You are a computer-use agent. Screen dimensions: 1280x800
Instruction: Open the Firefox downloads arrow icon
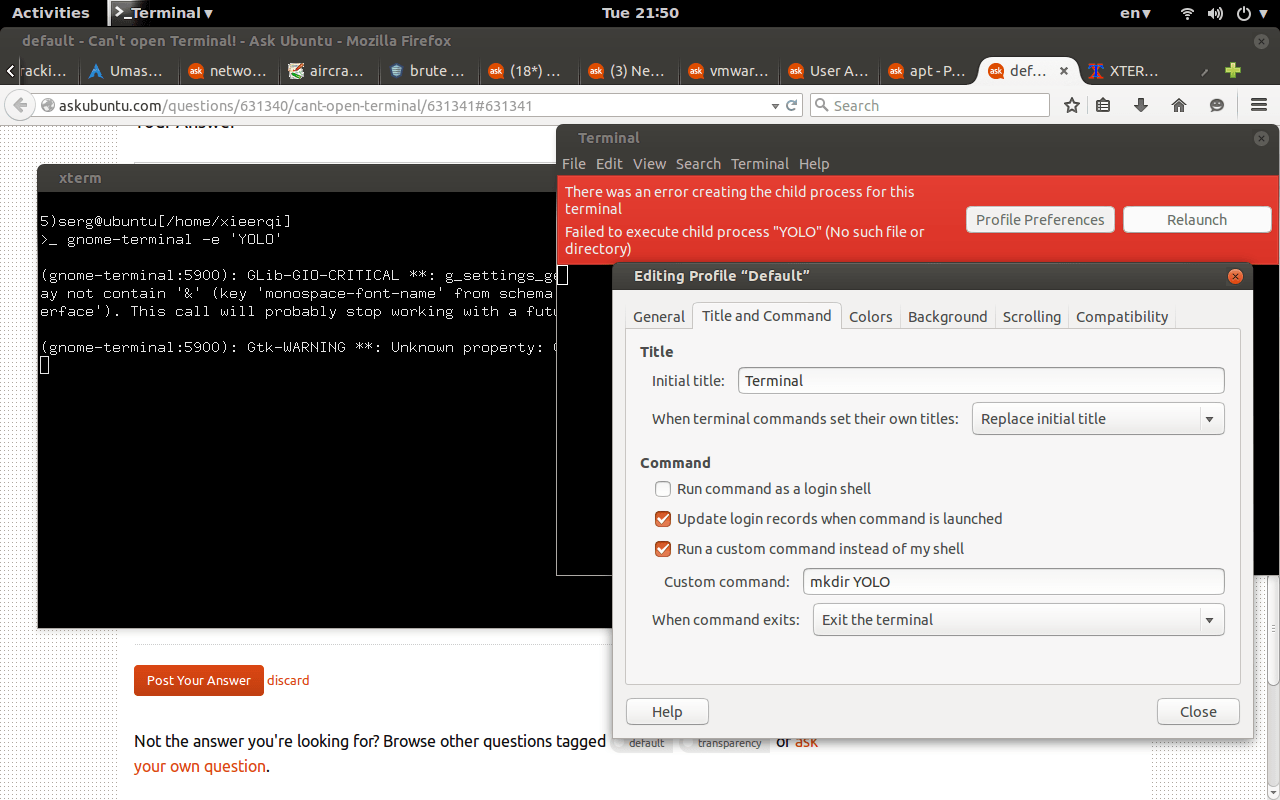click(x=1141, y=105)
